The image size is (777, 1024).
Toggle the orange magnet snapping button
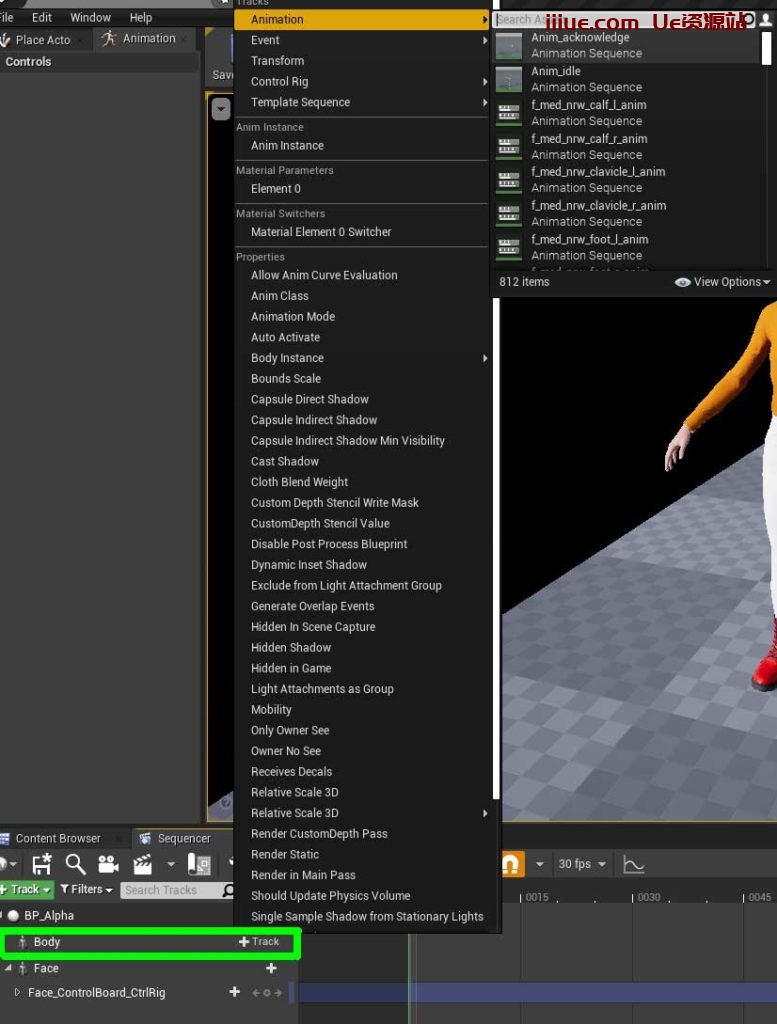point(510,864)
